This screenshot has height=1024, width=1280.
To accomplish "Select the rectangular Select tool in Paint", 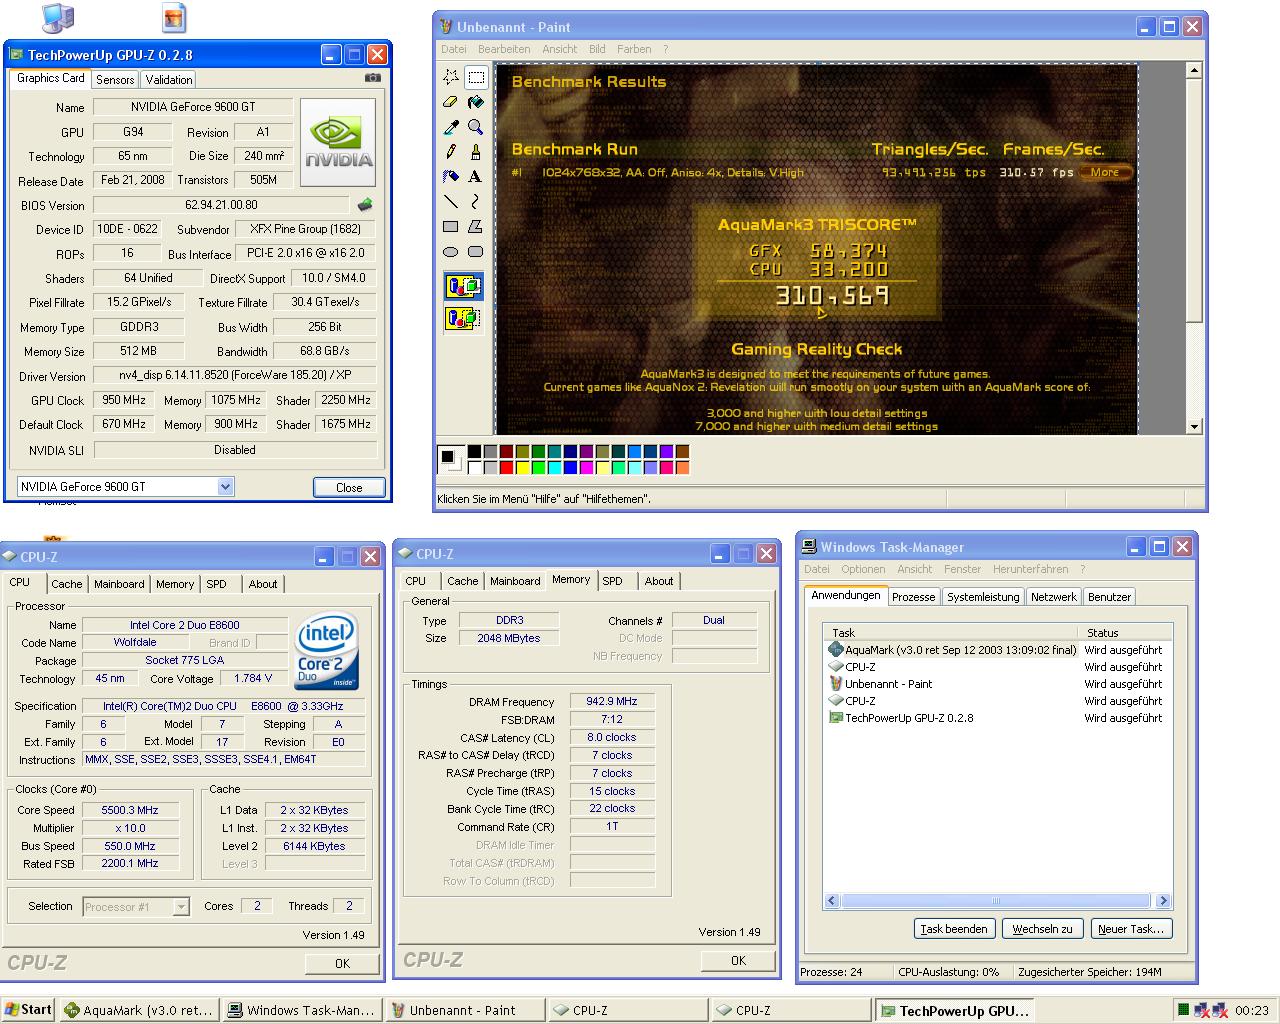I will click(476, 77).
